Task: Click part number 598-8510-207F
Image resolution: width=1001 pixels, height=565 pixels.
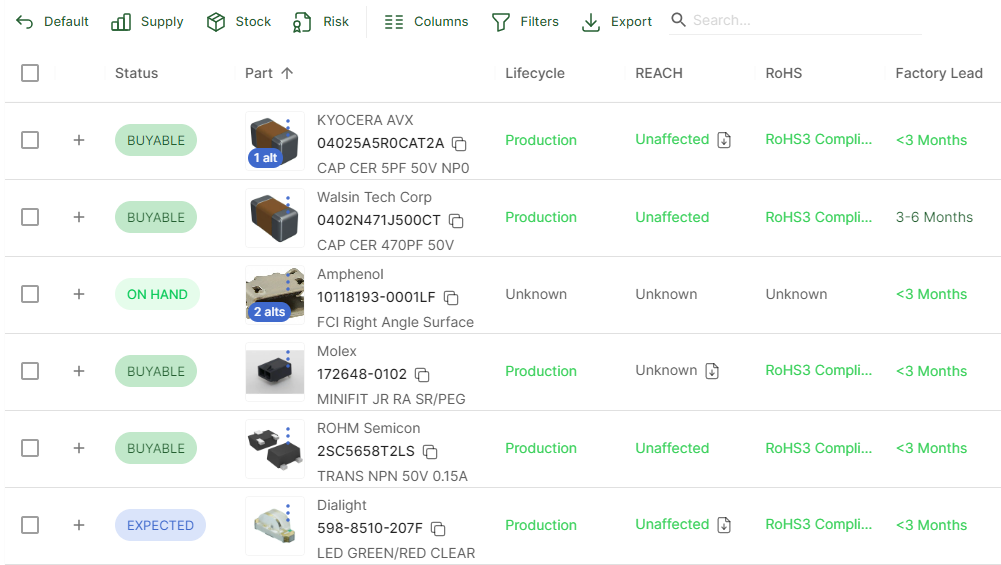Action: click(370, 528)
